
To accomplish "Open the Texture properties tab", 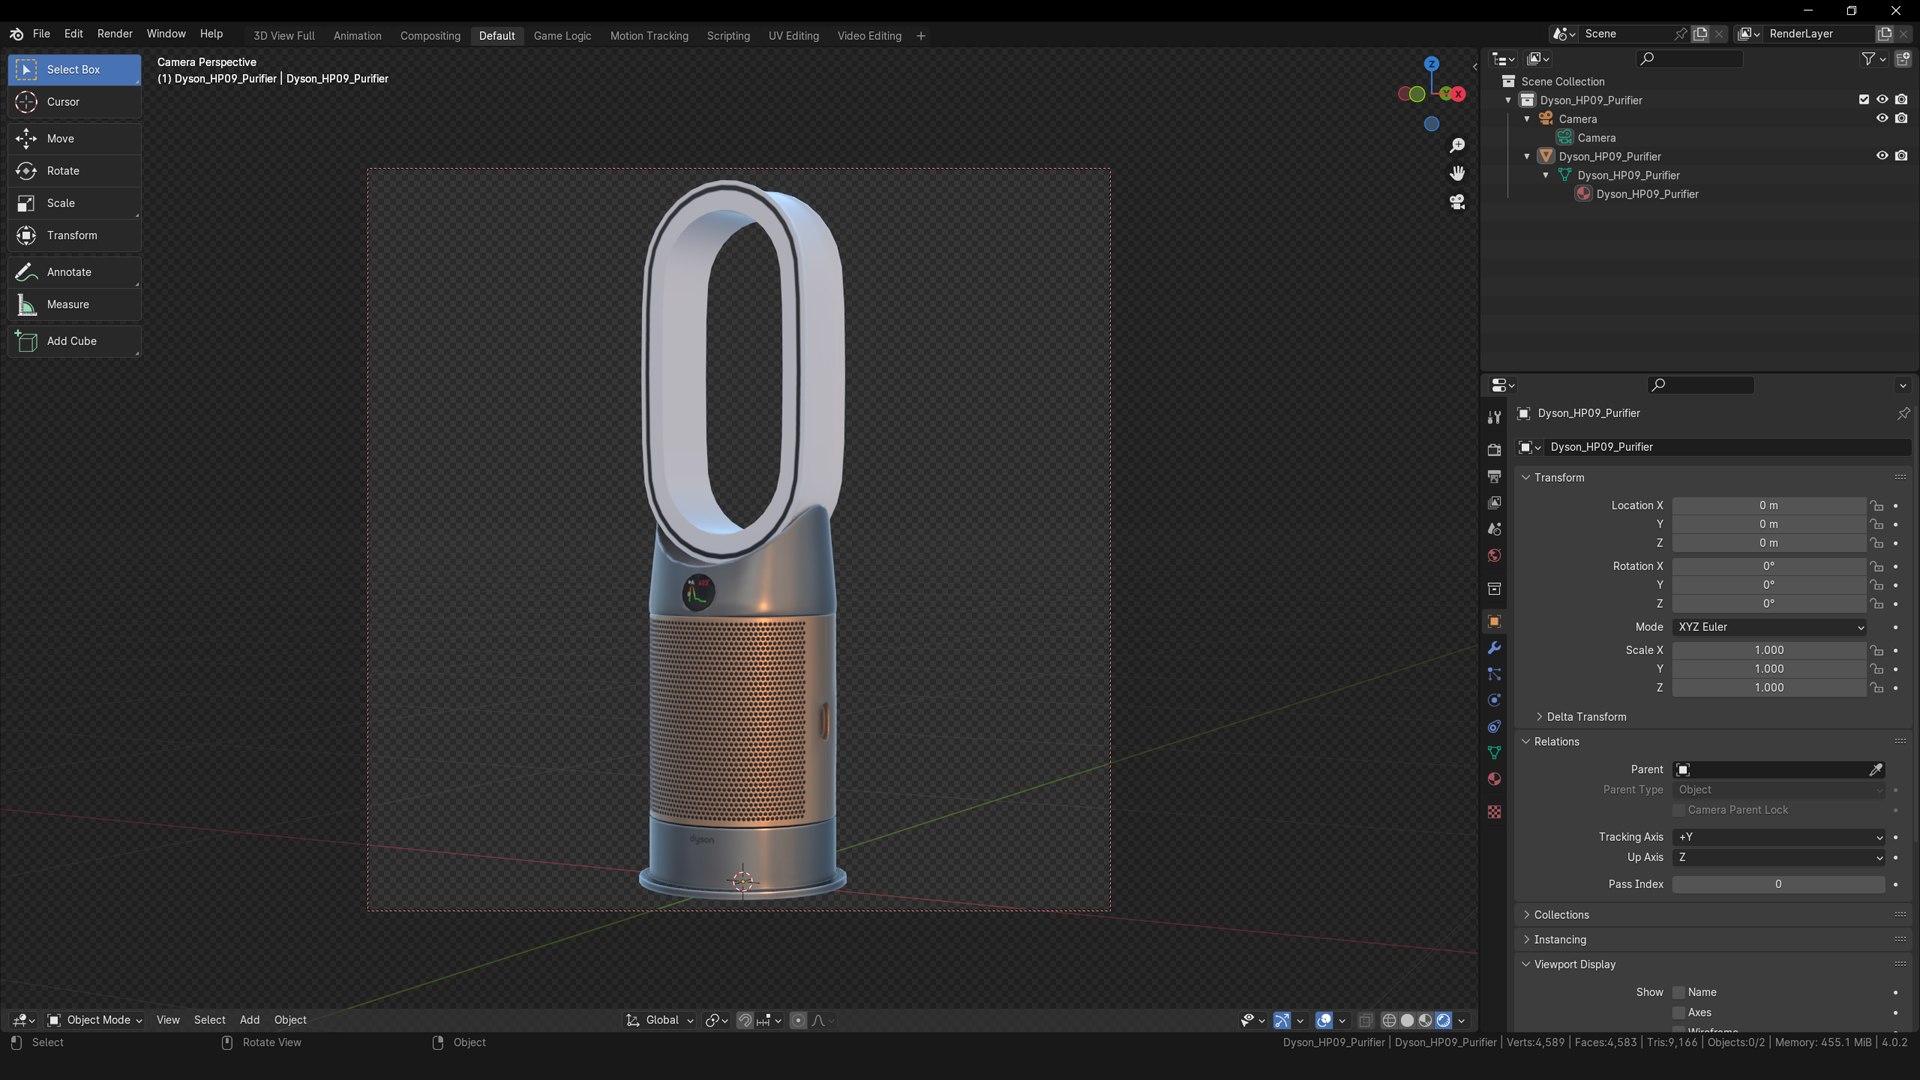I will pos(1494,812).
